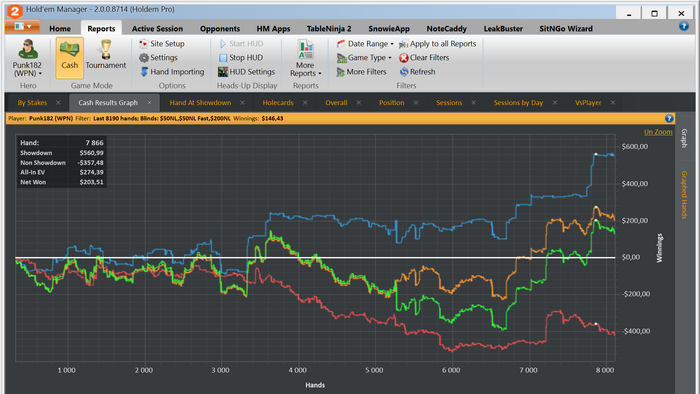This screenshot has height=394, width=700.
Task: Click Apply to all Reports
Action: 438,44
